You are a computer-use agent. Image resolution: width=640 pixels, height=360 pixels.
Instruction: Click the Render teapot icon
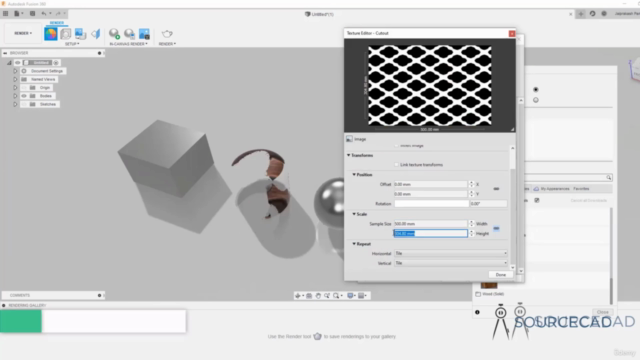(x=167, y=34)
